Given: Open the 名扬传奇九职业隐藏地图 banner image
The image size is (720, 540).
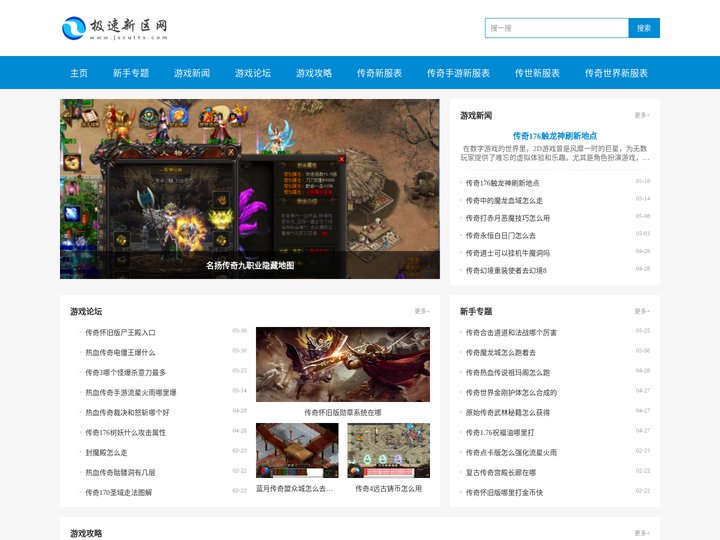Looking at the screenshot, I should [250, 189].
